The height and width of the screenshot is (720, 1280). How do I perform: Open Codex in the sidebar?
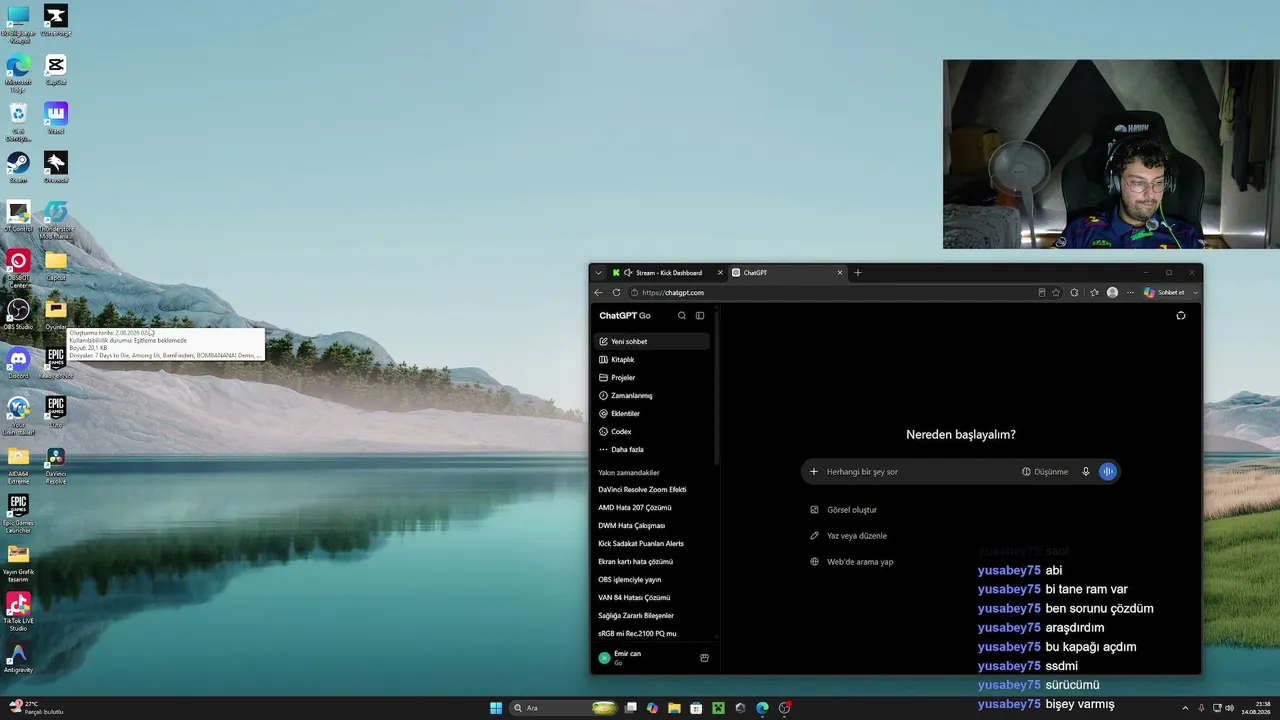tap(654, 432)
